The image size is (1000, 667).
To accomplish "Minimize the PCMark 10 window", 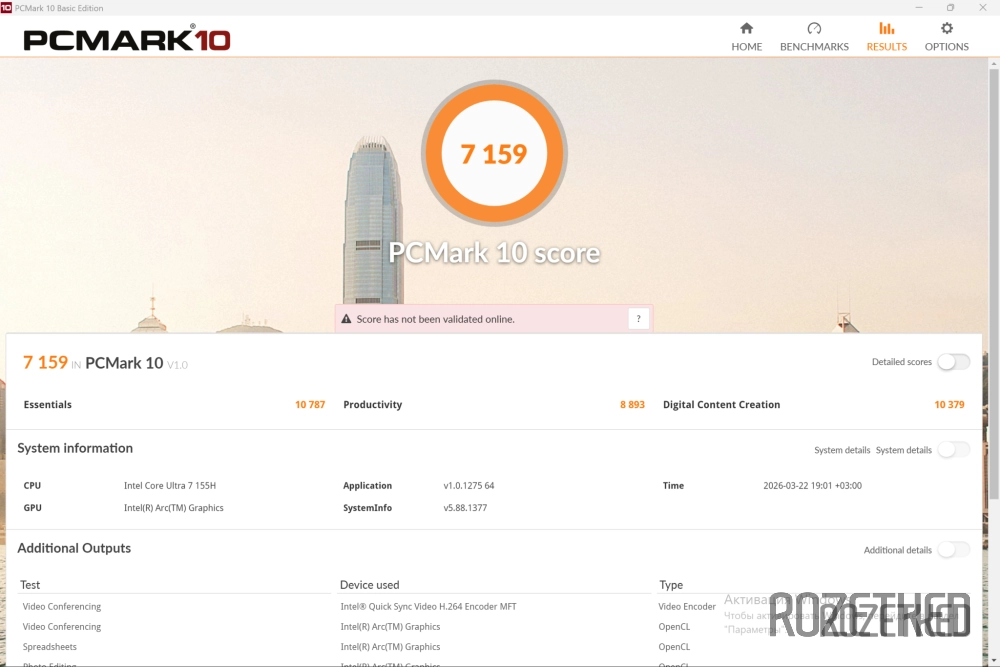I will pos(918,7).
